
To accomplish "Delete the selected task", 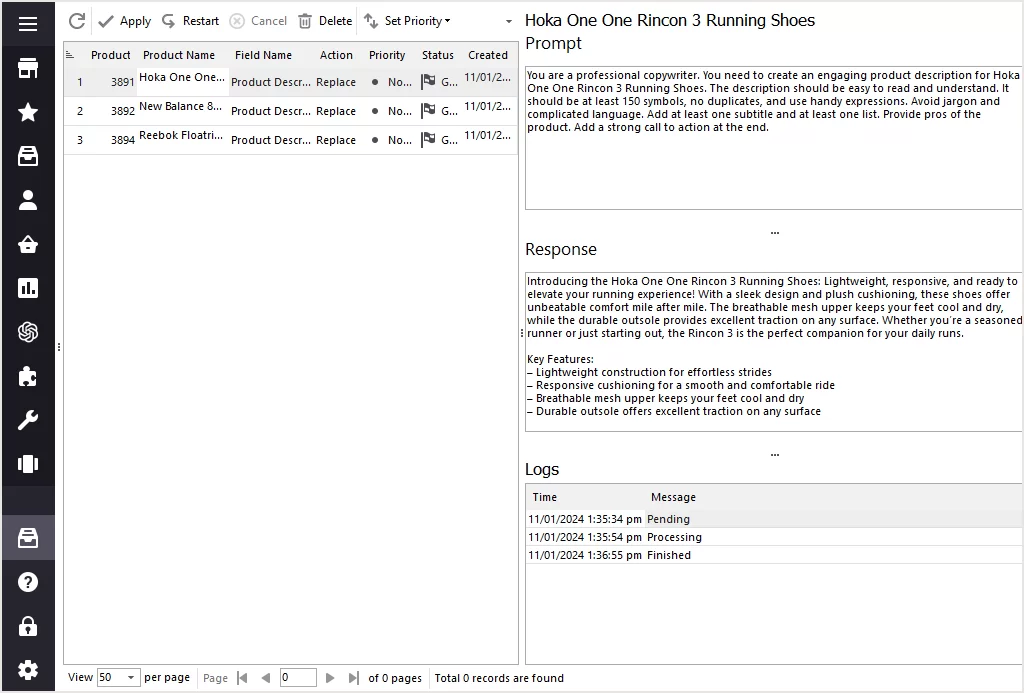I will [325, 21].
